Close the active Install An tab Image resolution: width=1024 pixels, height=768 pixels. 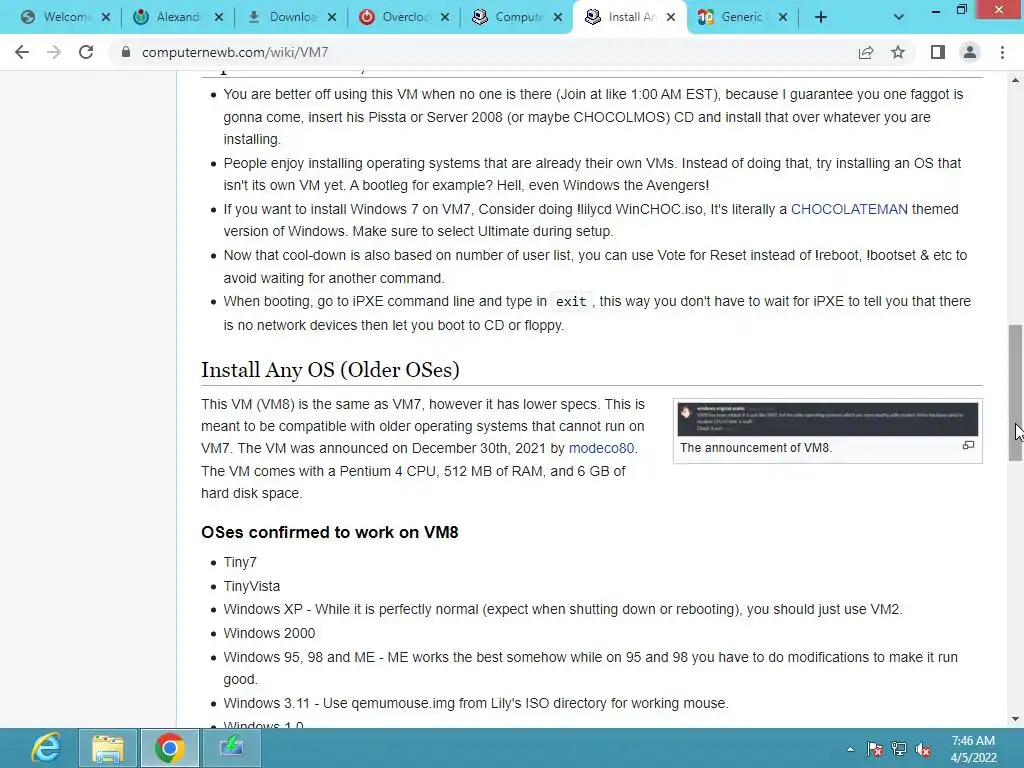pyautogui.click(x=671, y=18)
